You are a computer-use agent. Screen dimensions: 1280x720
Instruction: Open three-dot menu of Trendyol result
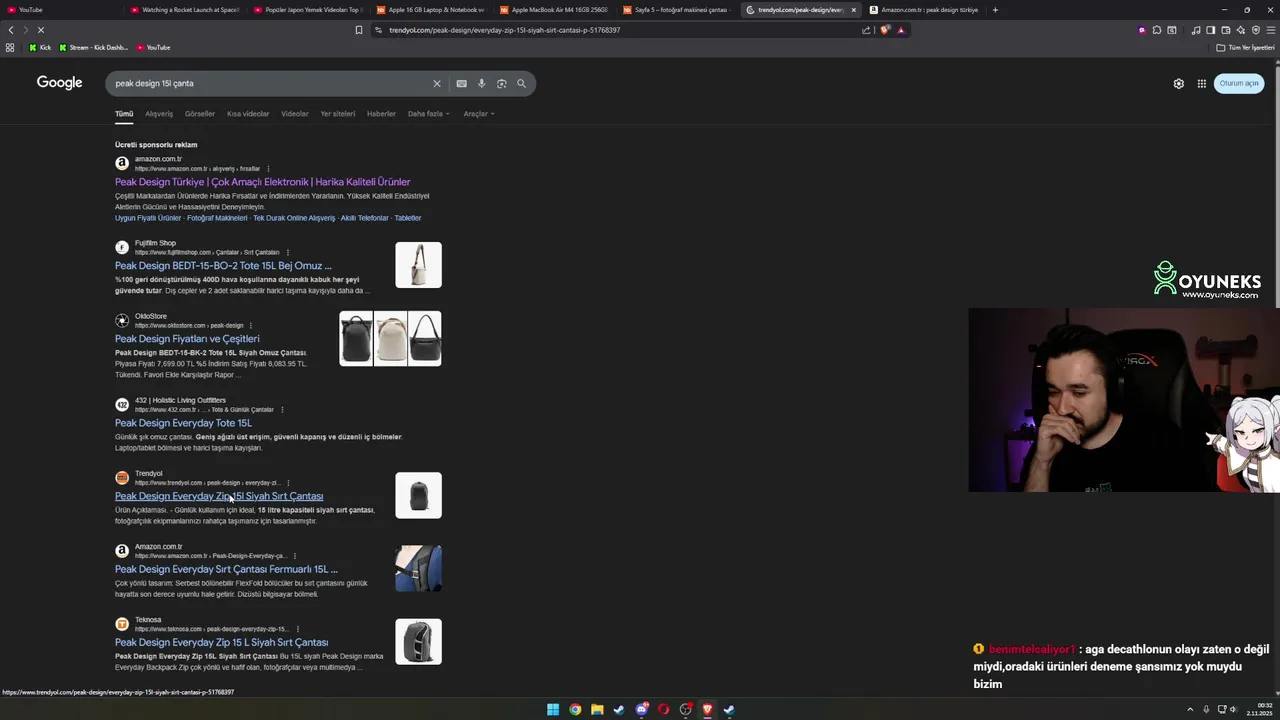pyautogui.click(x=289, y=483)
